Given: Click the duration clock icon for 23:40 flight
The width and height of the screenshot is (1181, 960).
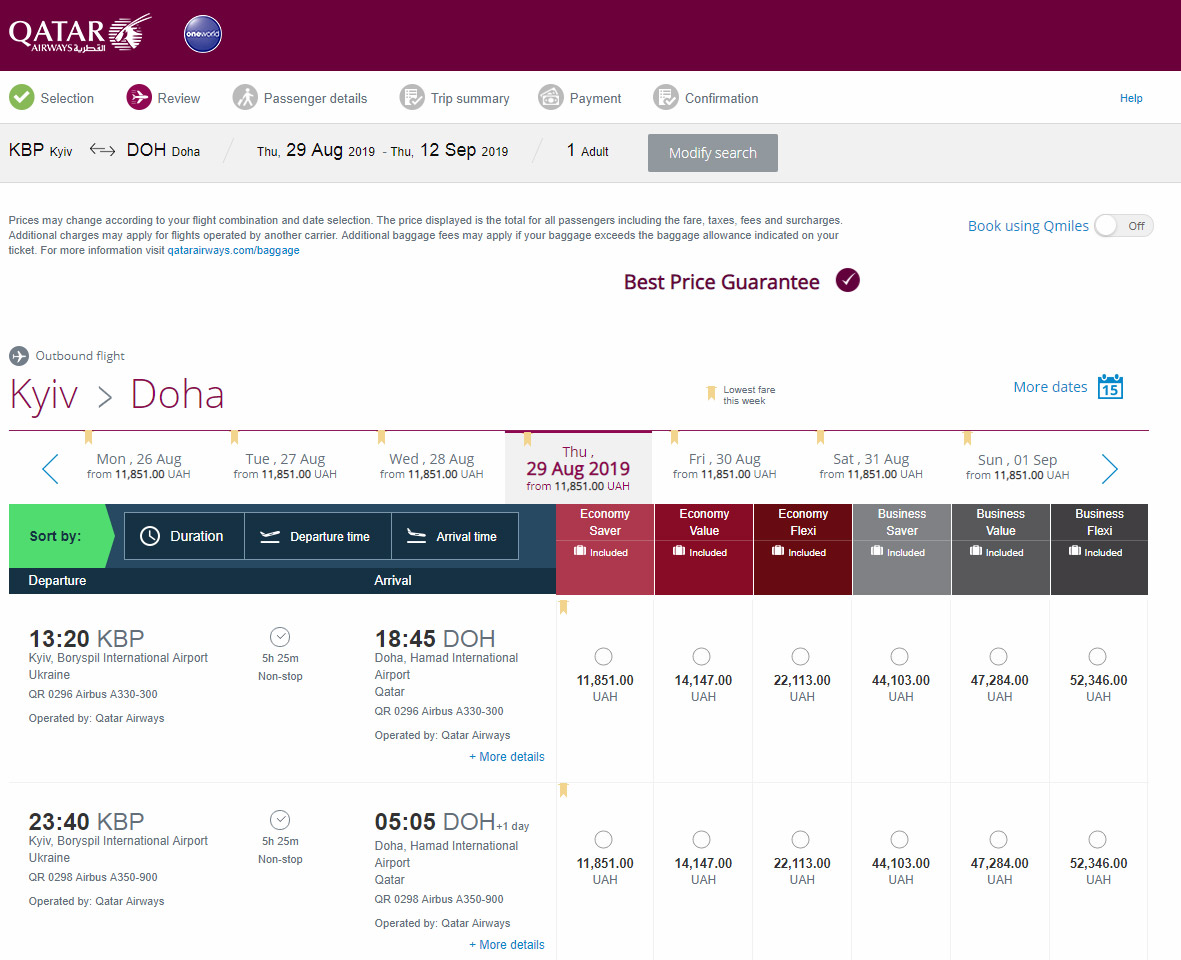Looking at the screenshot, I should 280,820.
